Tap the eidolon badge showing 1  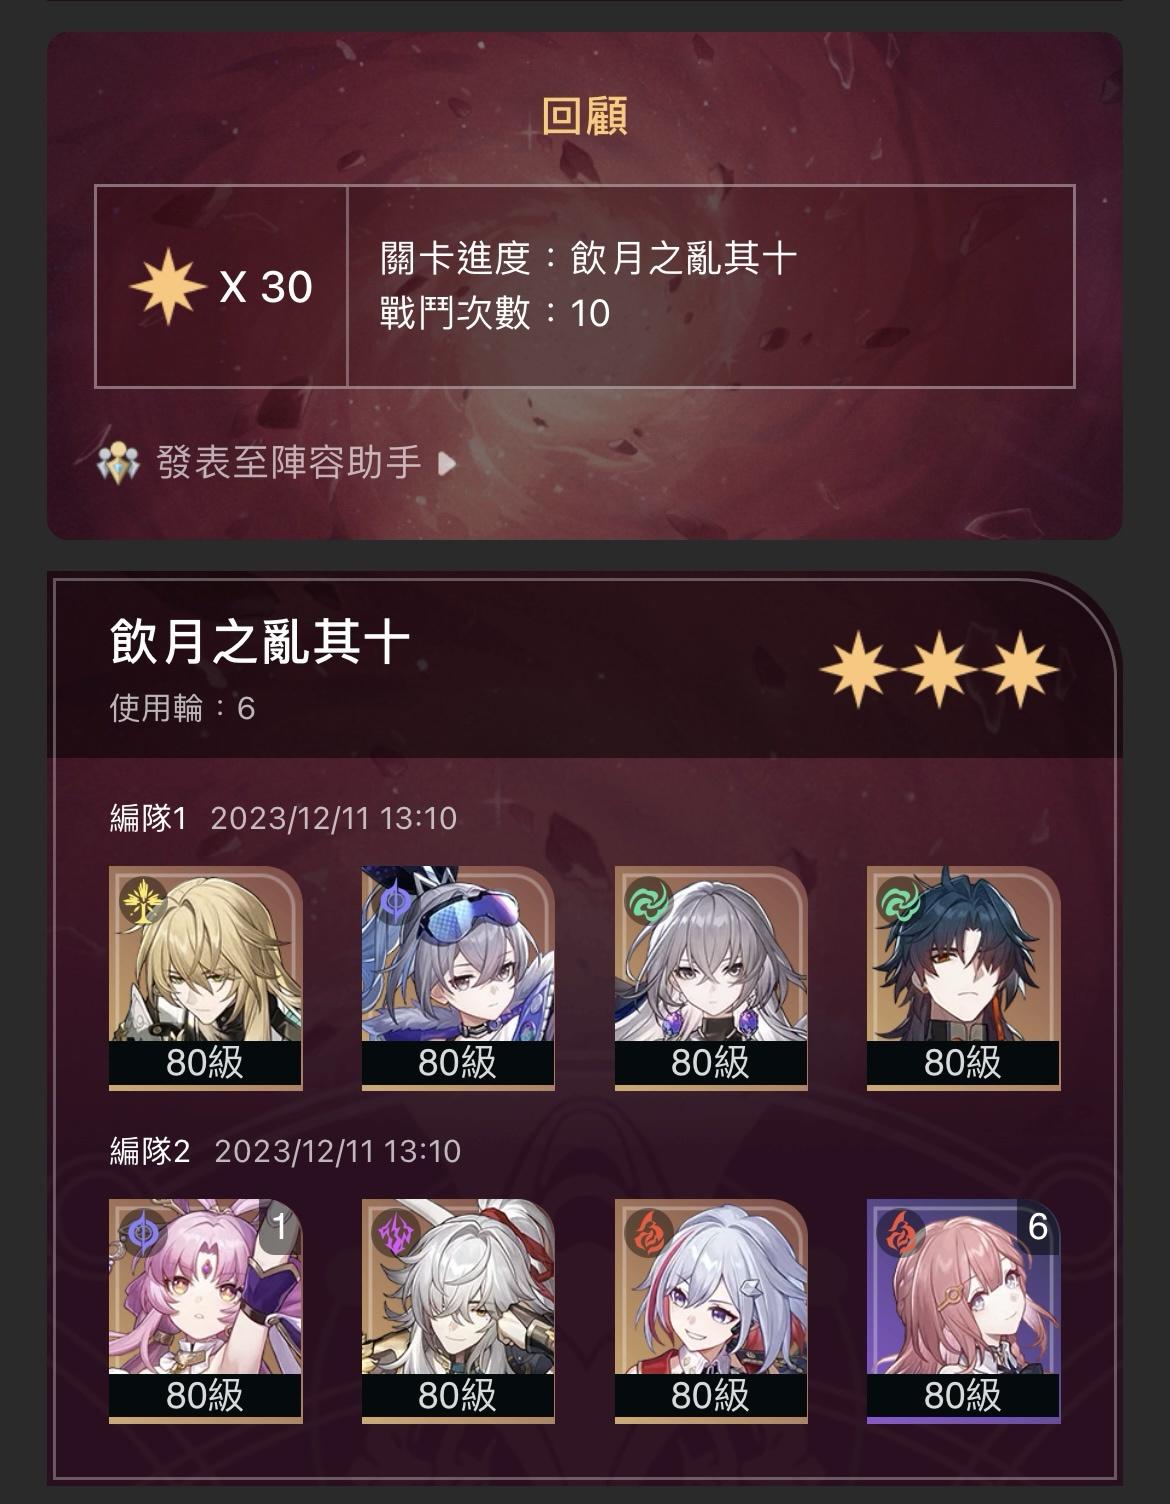[x=280, y=1226]
